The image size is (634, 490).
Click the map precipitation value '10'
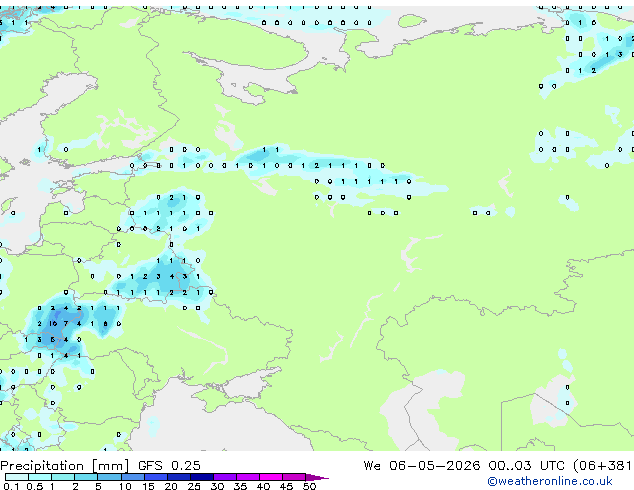pyautogui.click(x=53, y=323)
